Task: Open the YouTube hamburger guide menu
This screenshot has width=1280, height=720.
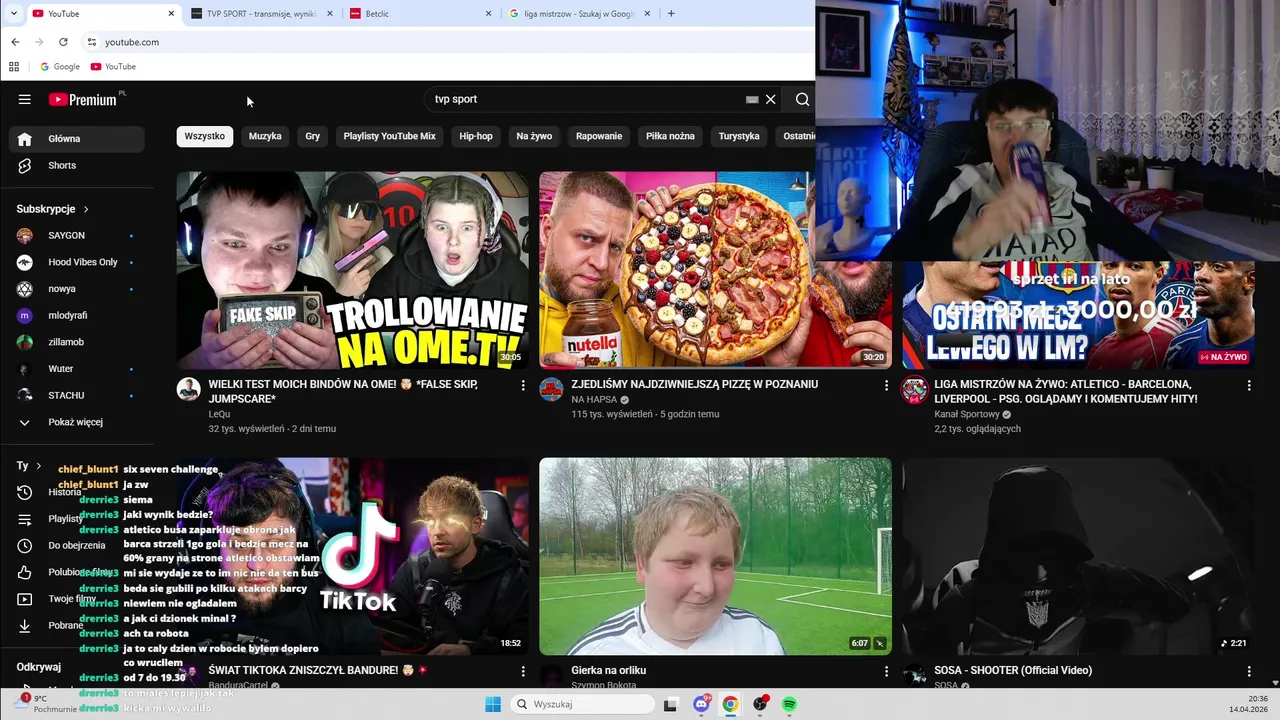Action: [x=25, y=99]
